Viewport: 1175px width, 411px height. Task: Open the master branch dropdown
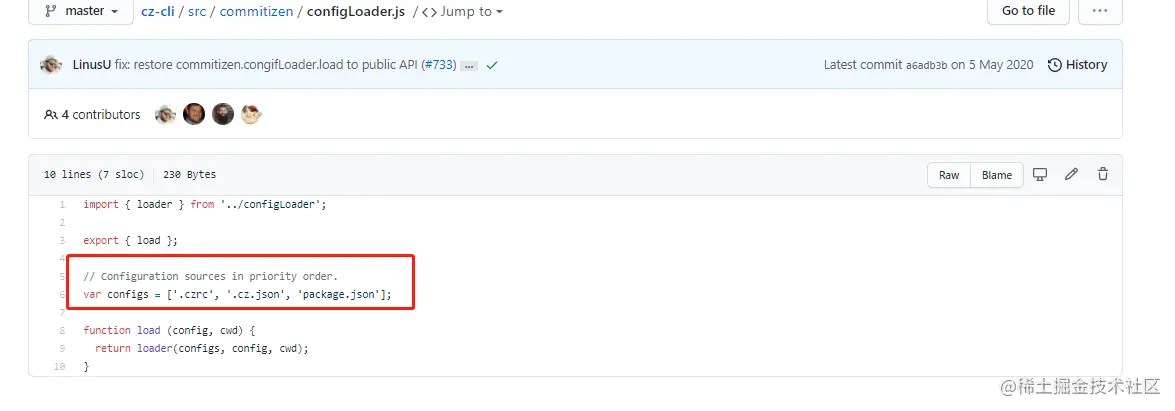[82, 11]
